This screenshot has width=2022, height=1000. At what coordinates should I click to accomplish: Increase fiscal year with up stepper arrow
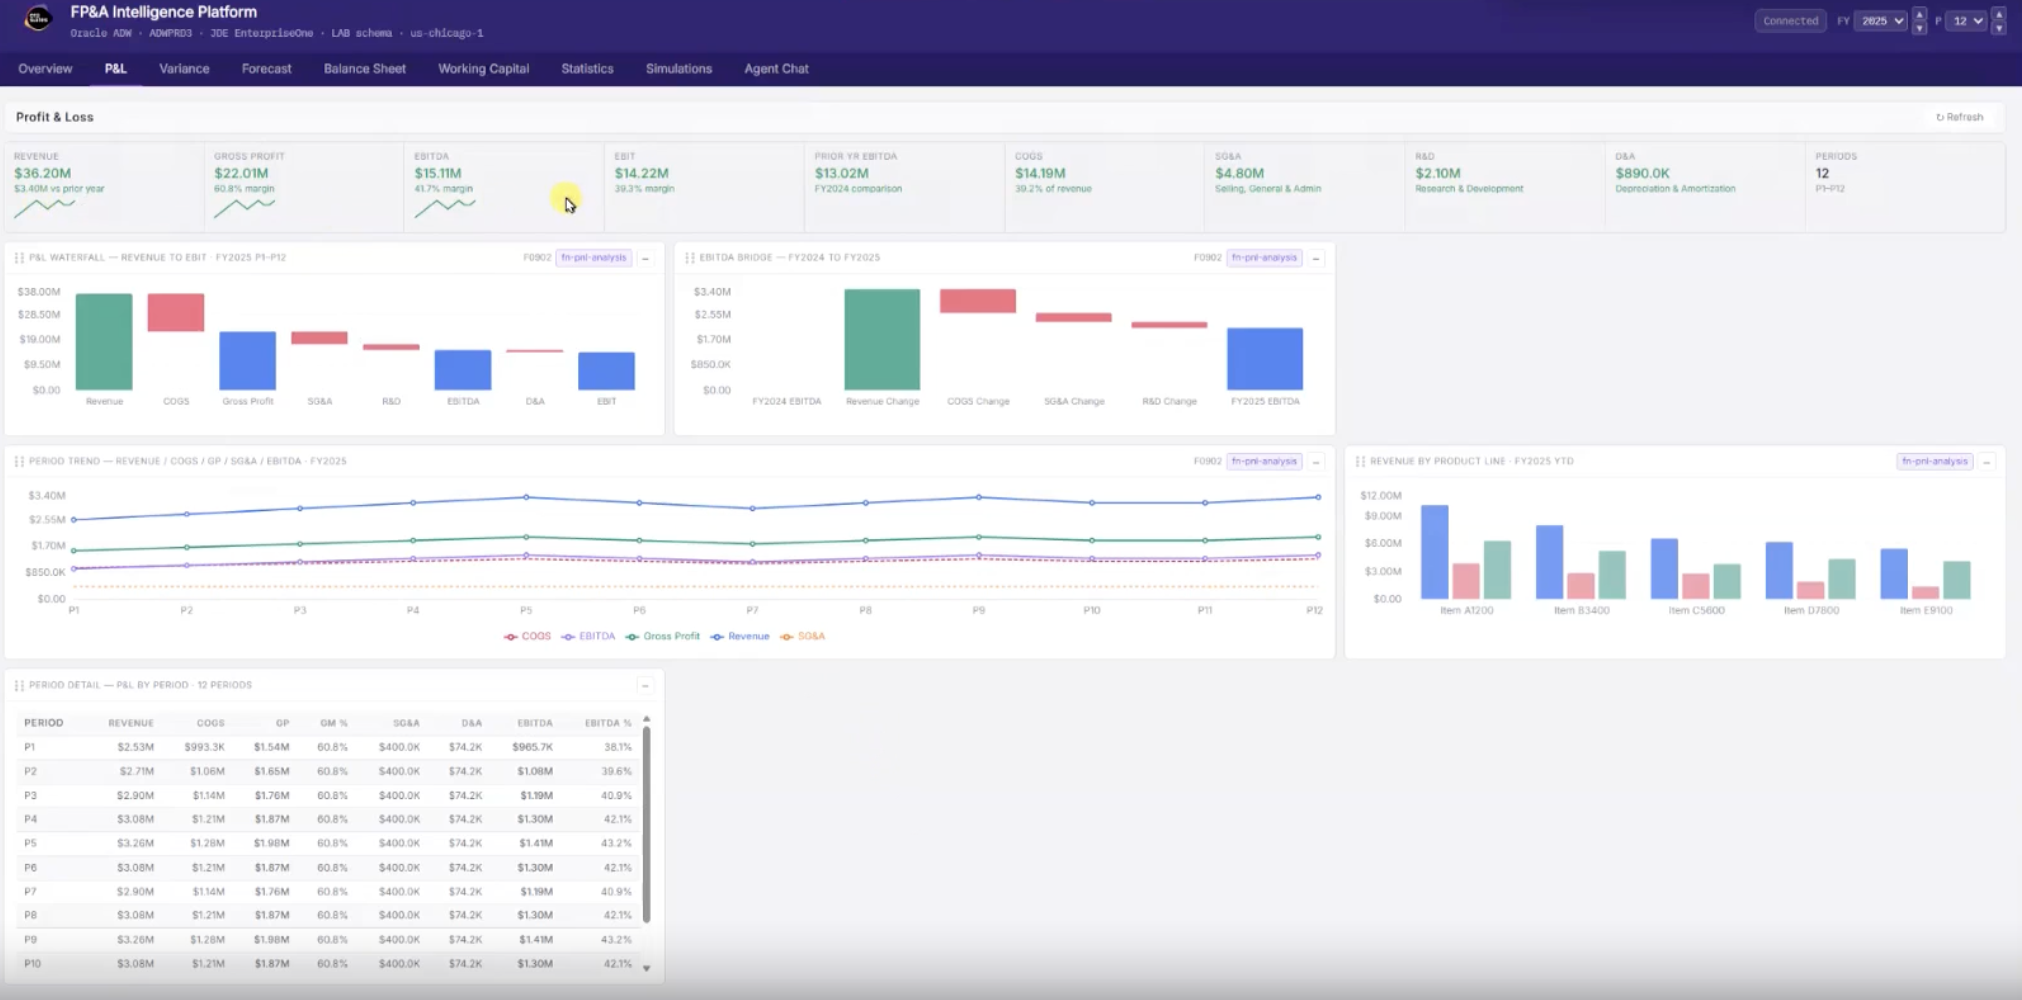[x=1919, y=14]
